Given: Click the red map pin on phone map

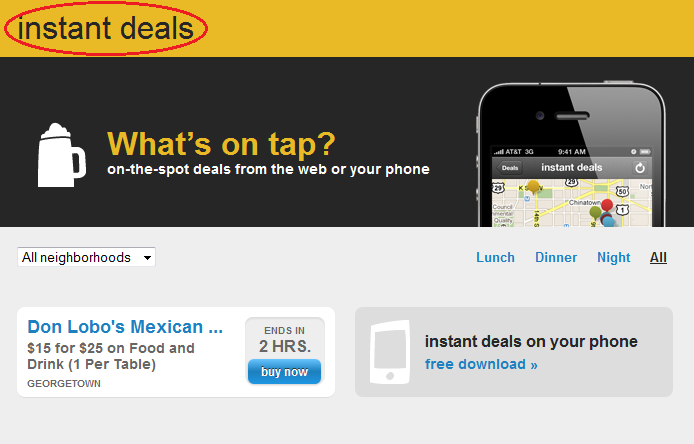Looking at the screenshot, I should click(607, 205).
